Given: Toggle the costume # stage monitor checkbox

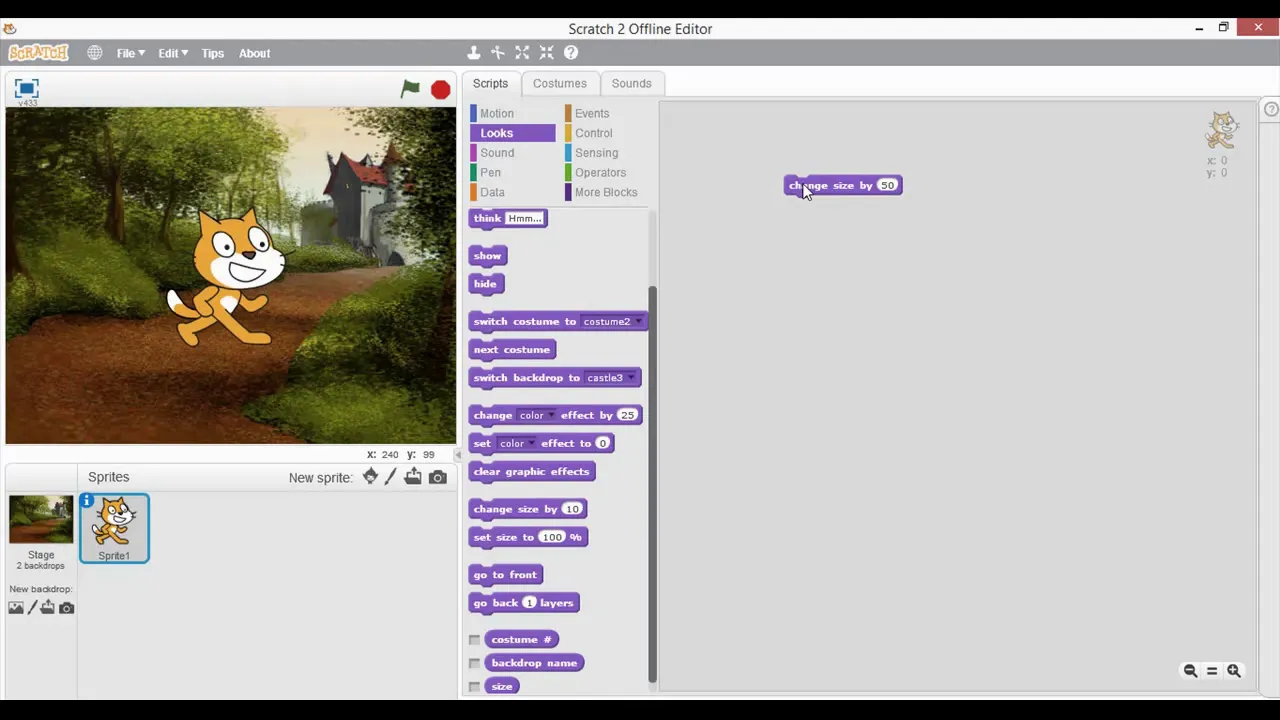Looking at the screenshot, I should pyautogui.click(x=475, y=640).
